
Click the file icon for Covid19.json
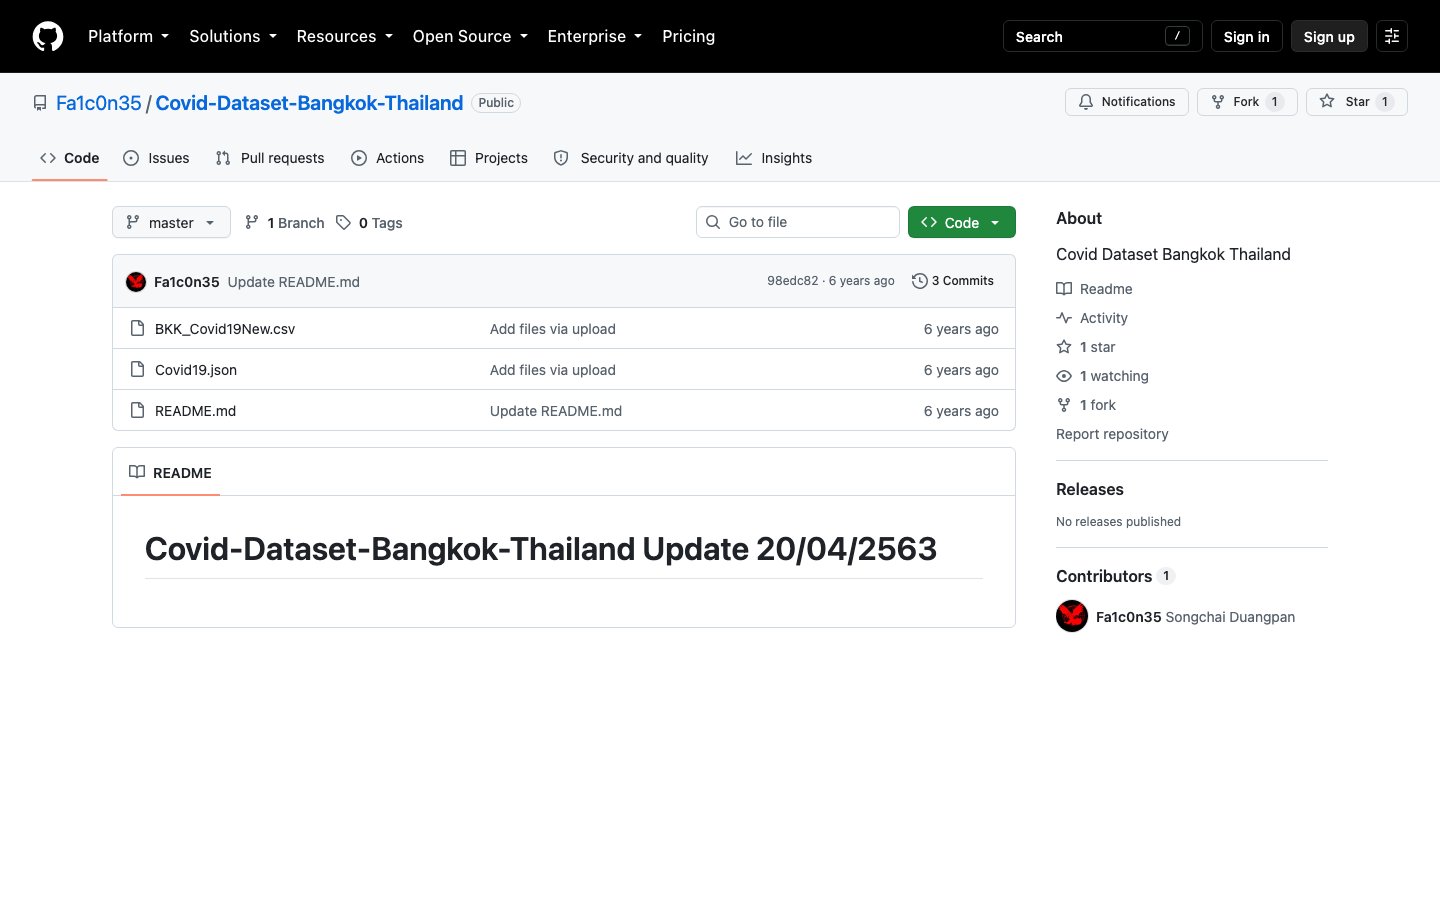[138, 369]
